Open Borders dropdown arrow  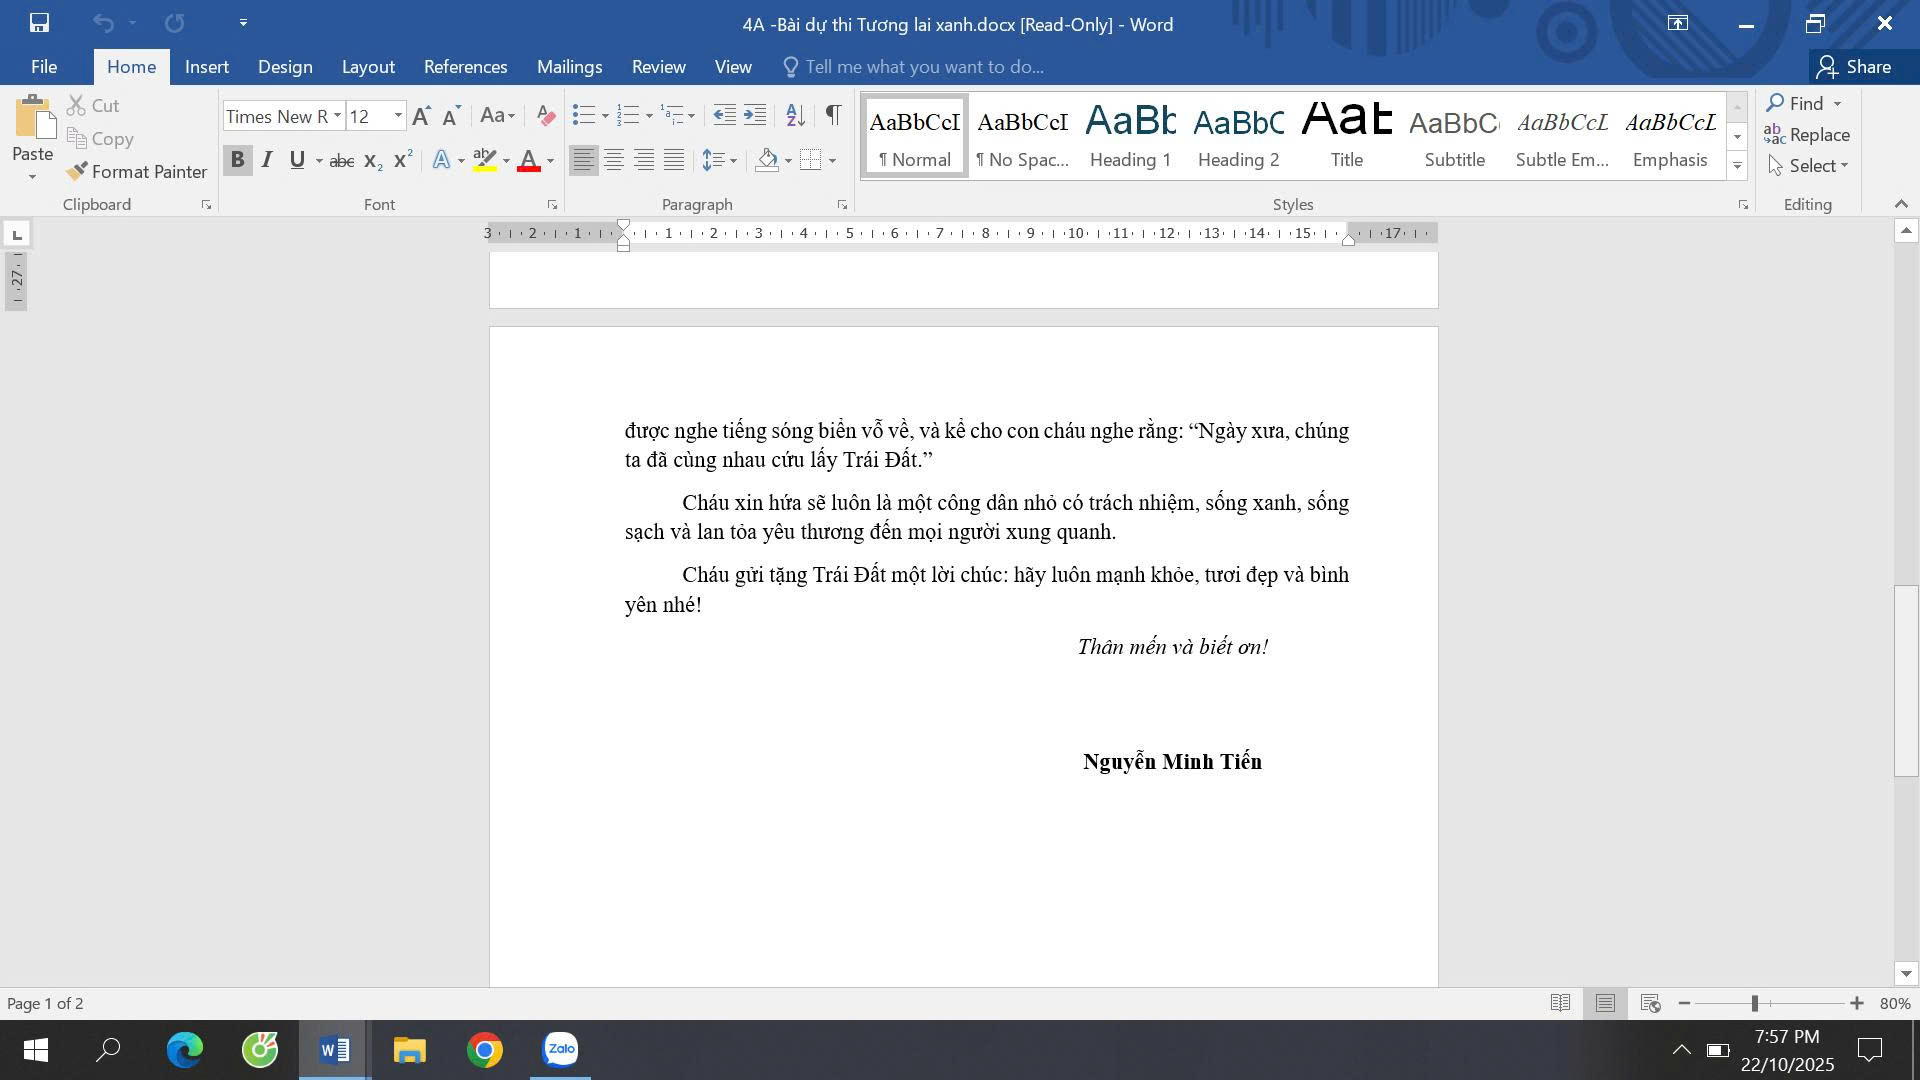(832, 160)
